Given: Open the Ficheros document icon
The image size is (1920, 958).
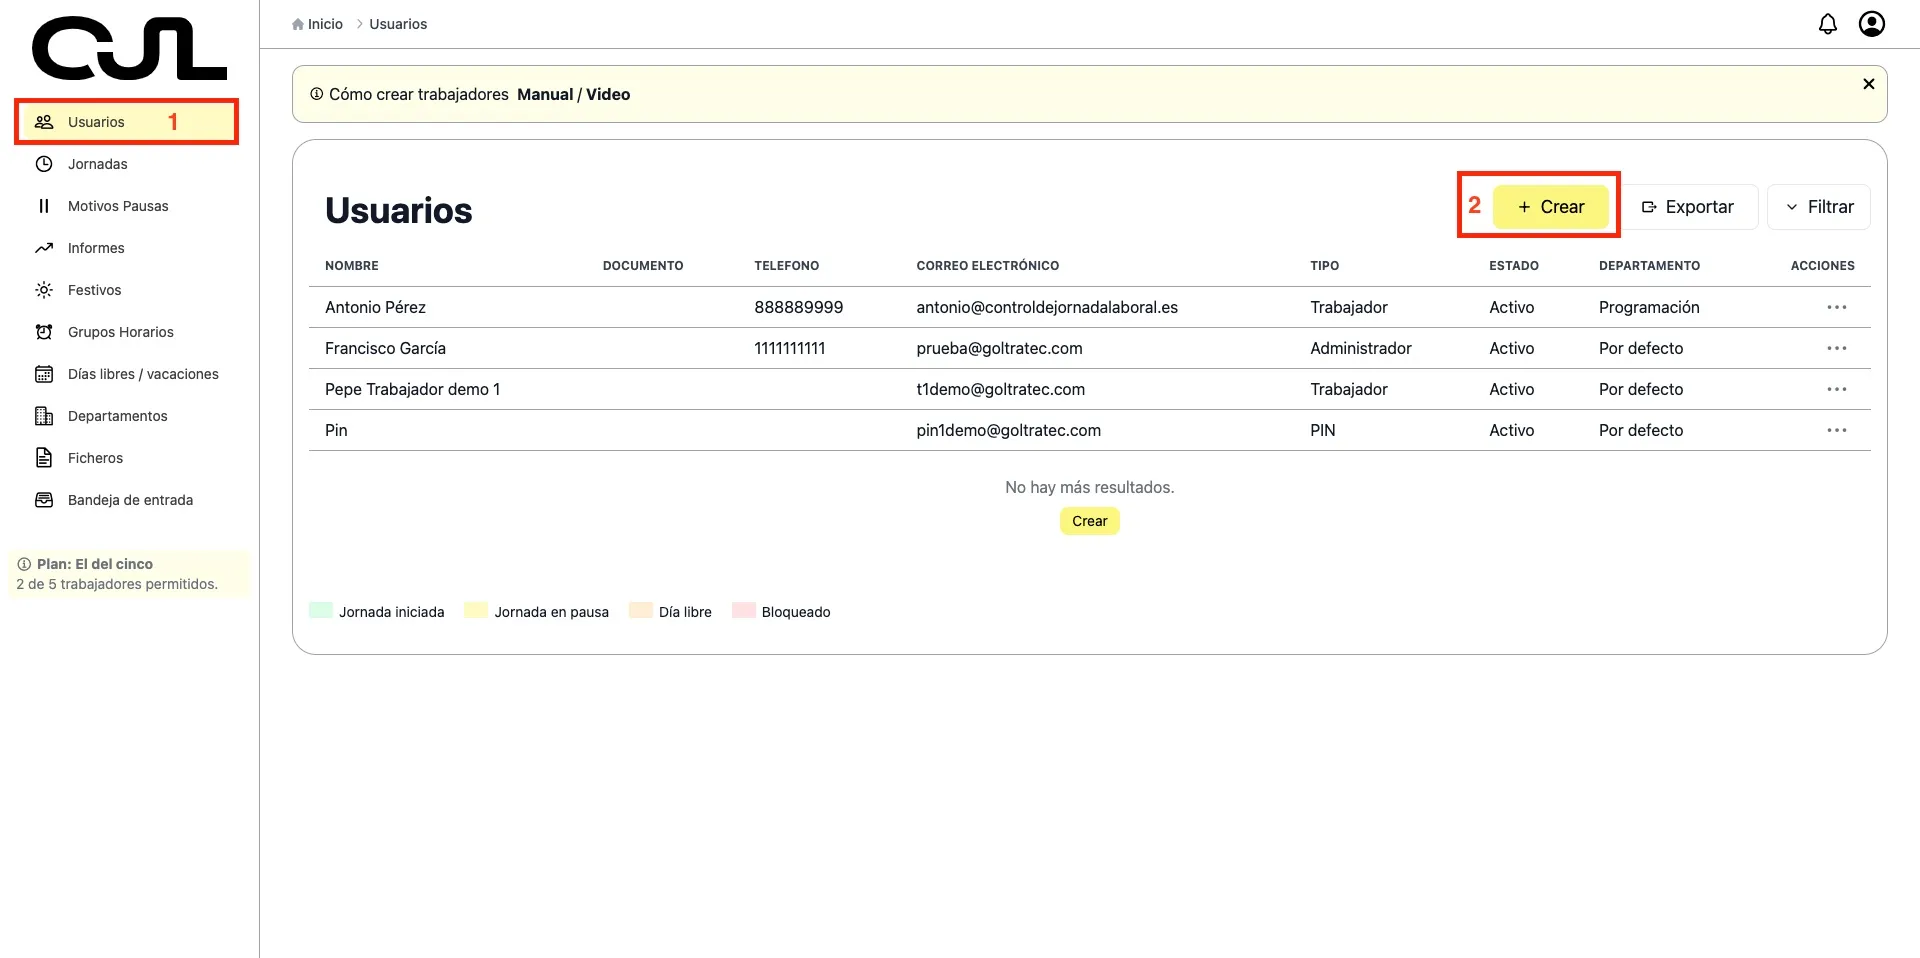Looking at the screenshot, I should pyautogui.click(x=44, y=458).
